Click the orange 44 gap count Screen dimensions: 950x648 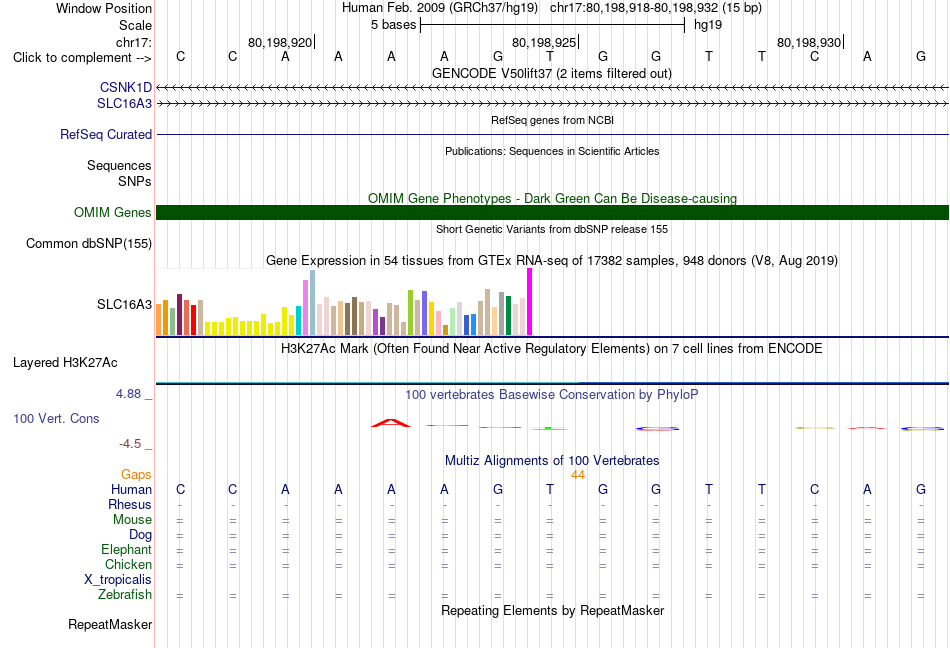pos(578,475)
